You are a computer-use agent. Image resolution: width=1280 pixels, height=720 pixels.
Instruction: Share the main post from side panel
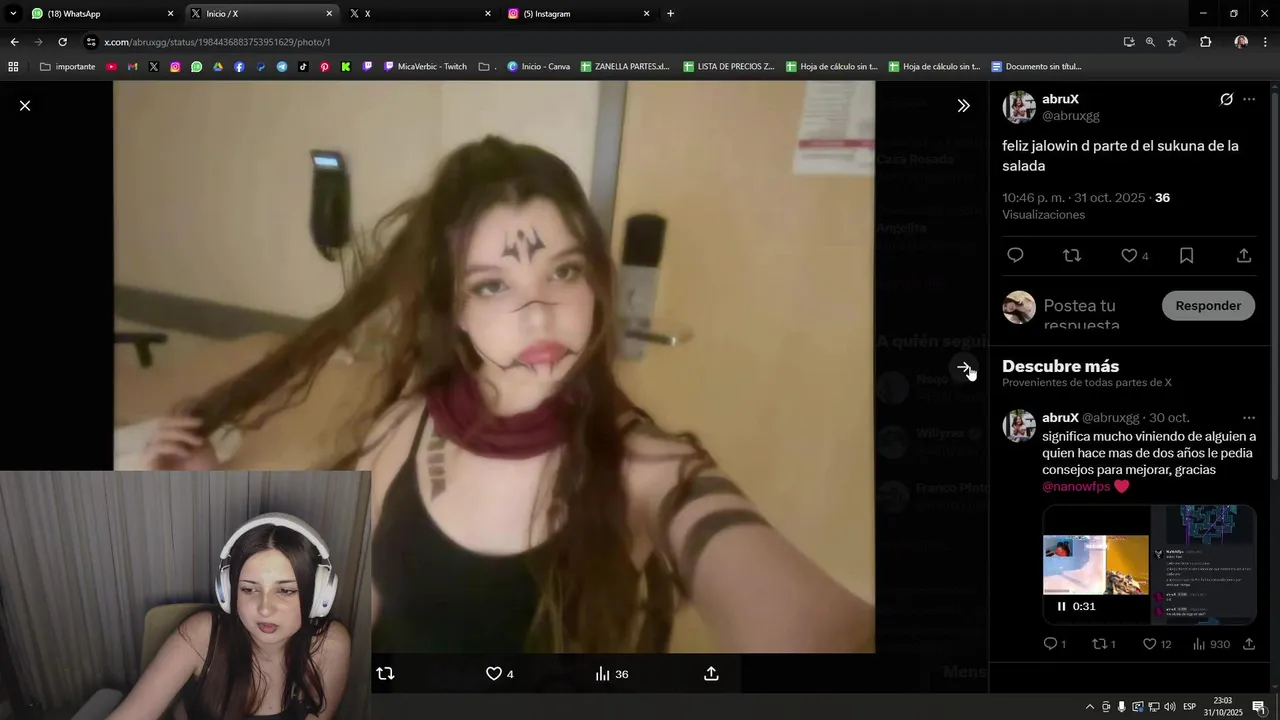click(1244, 256)
